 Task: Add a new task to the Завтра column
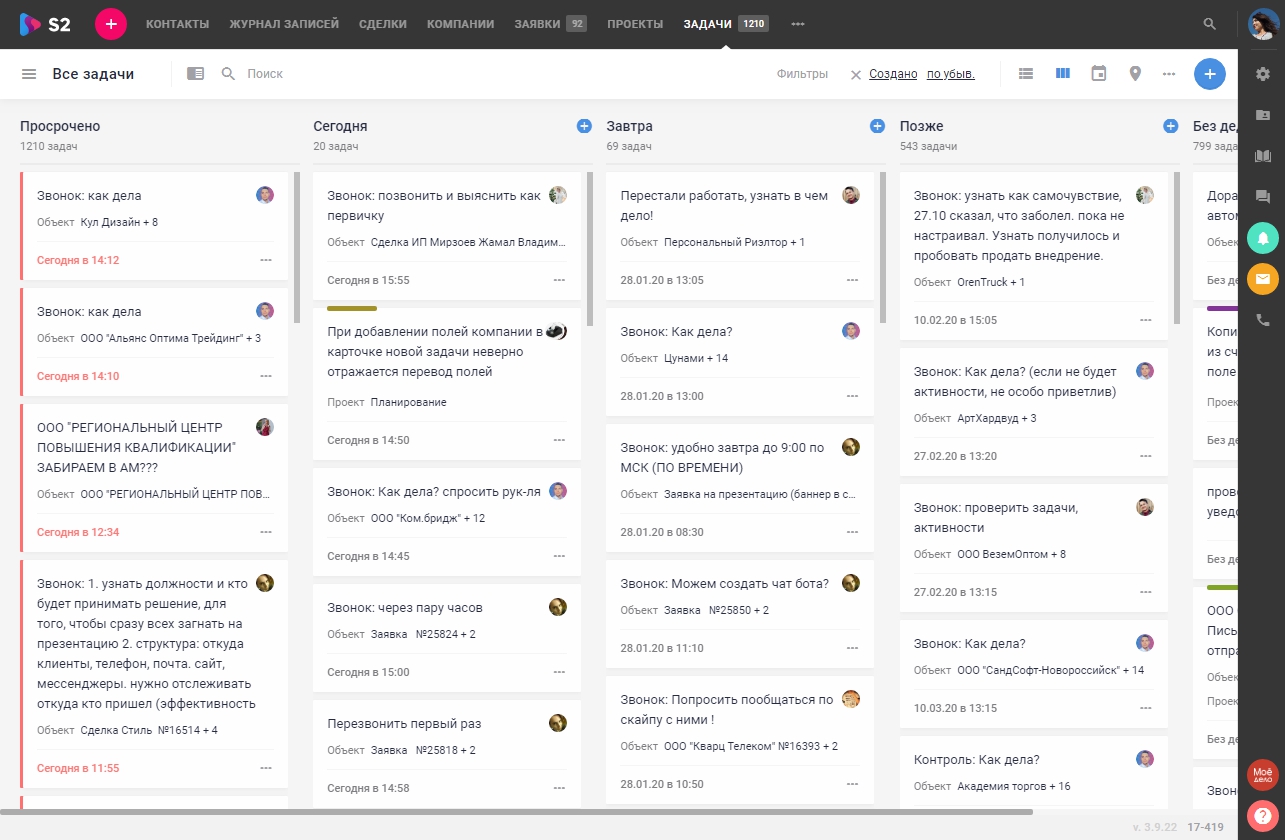pos(877,125)
